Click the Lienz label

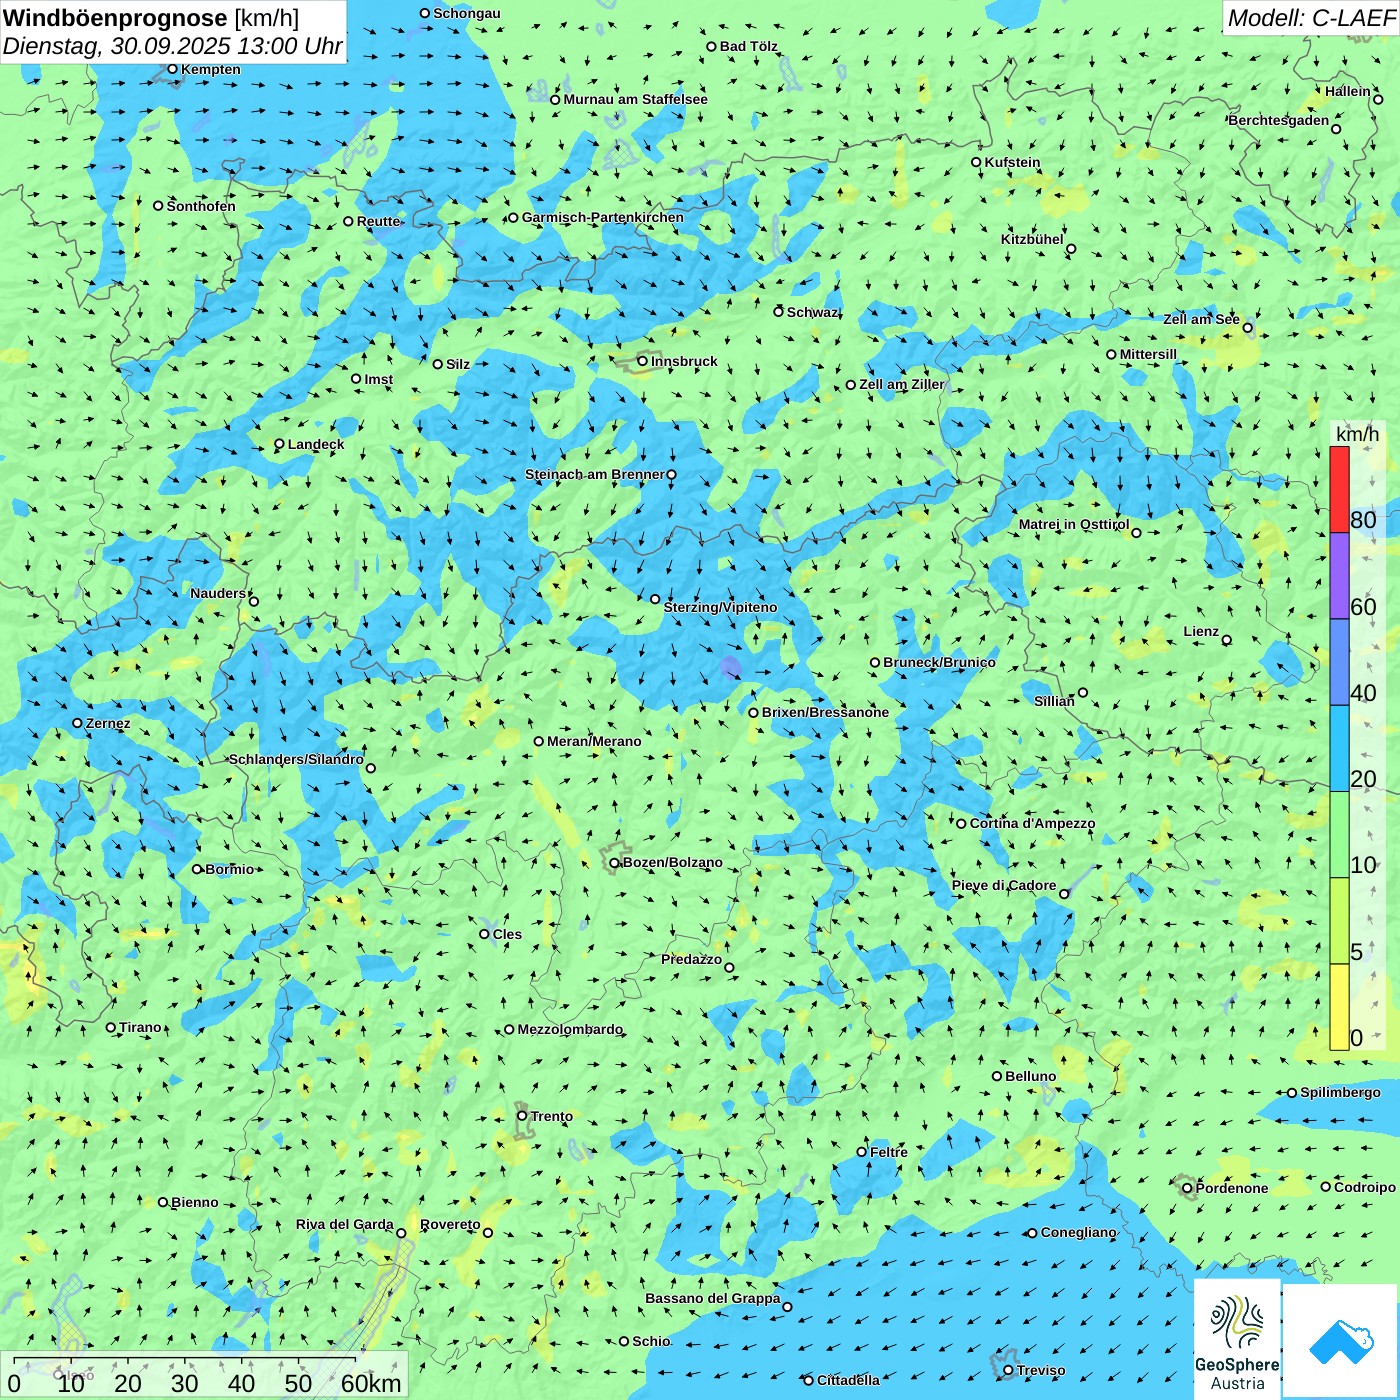1201,631
